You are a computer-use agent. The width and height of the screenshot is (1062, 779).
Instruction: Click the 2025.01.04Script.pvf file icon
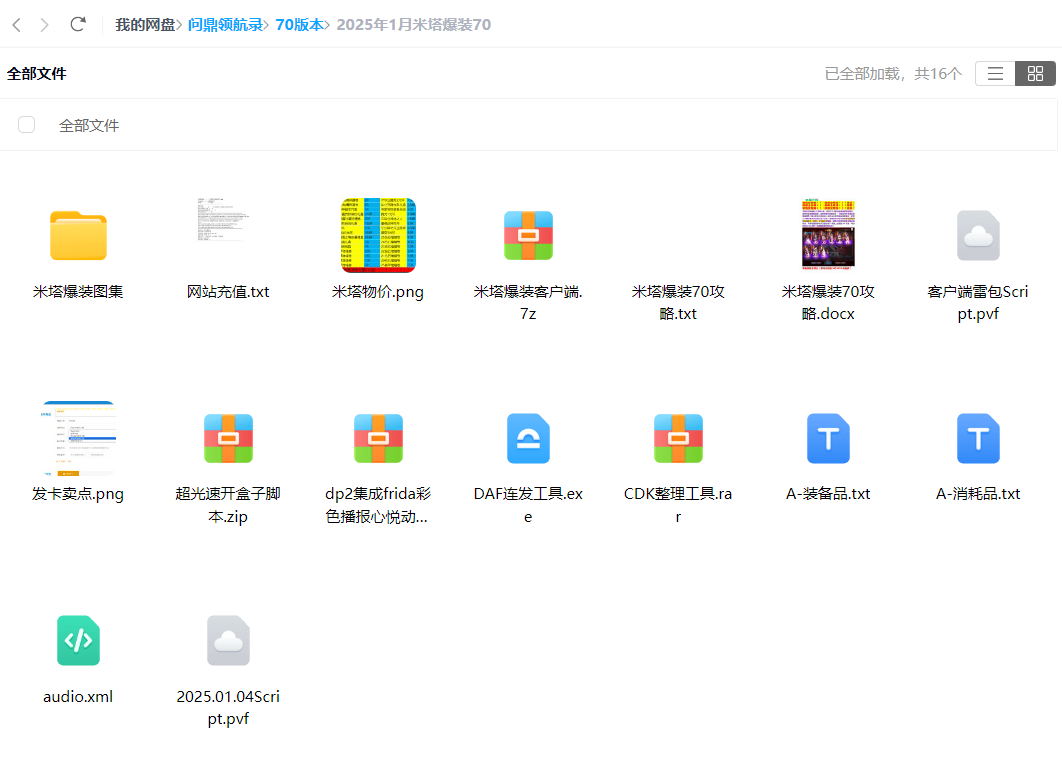click(x=228, y=640)
